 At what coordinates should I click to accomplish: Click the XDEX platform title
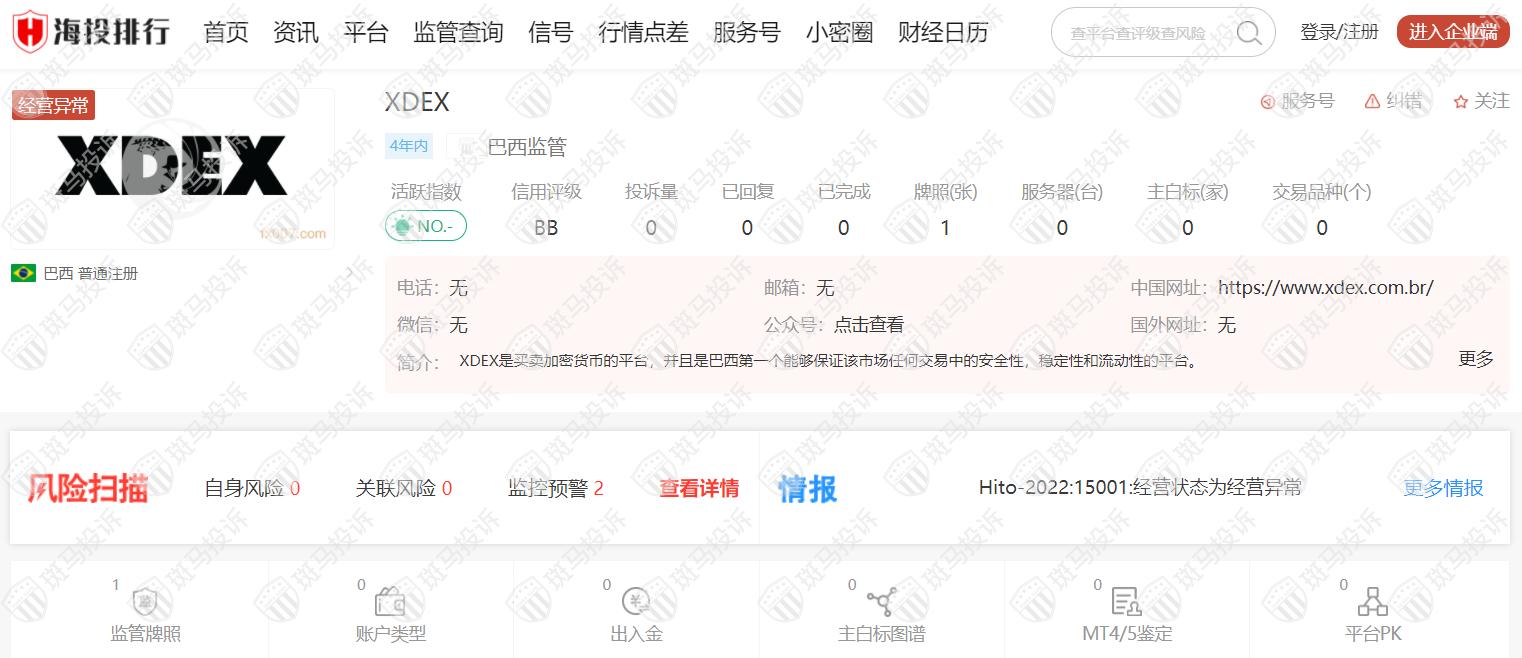point(417,102)
